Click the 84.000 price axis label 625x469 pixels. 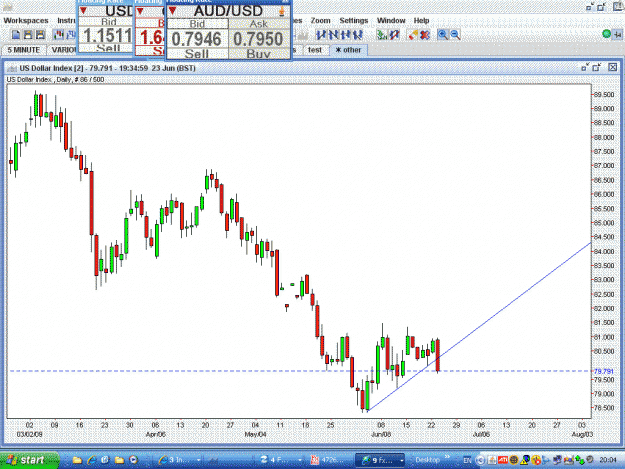click(x=604, y=251)
